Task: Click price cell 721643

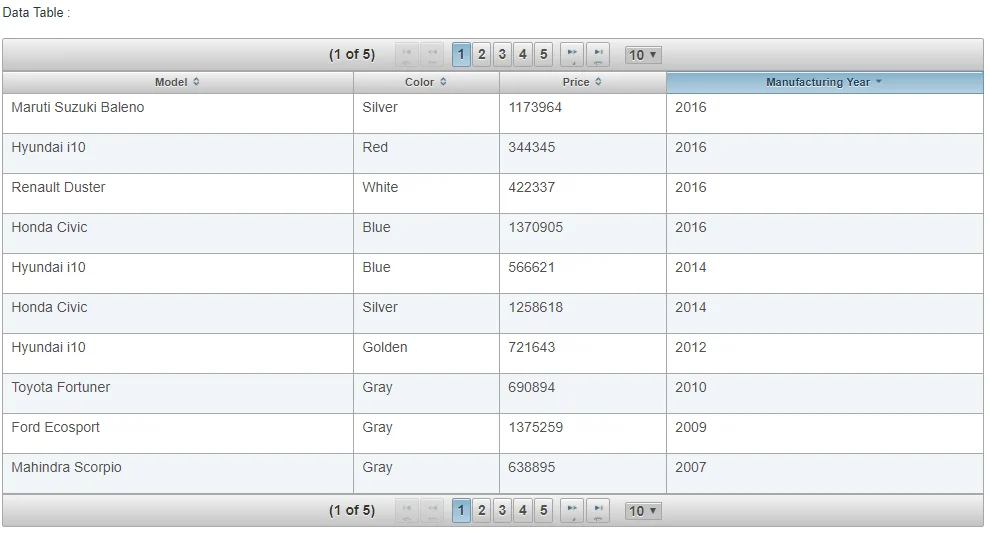Action: [x=583, y=354]
